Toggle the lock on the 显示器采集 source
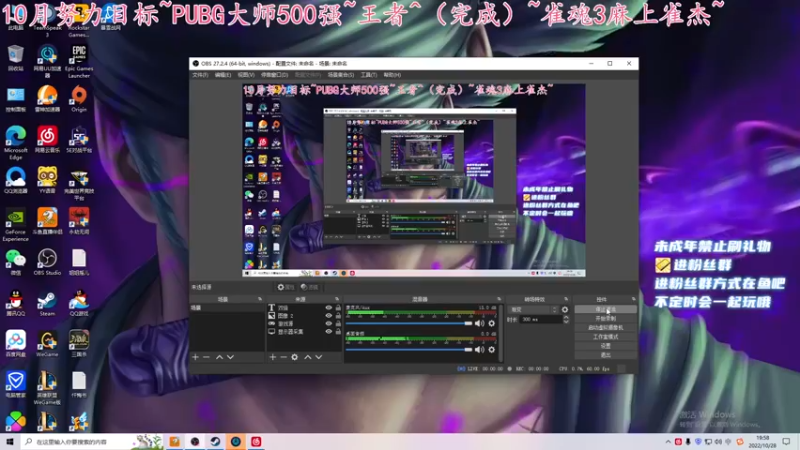The height and width of the screenshot is (450, 800). (x=338, y=332)
